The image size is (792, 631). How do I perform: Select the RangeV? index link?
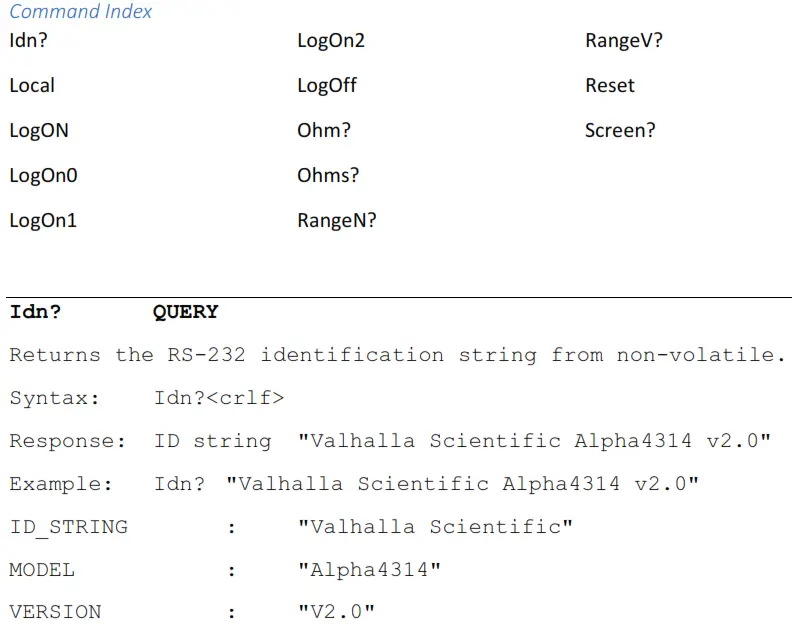pos(624,41)
